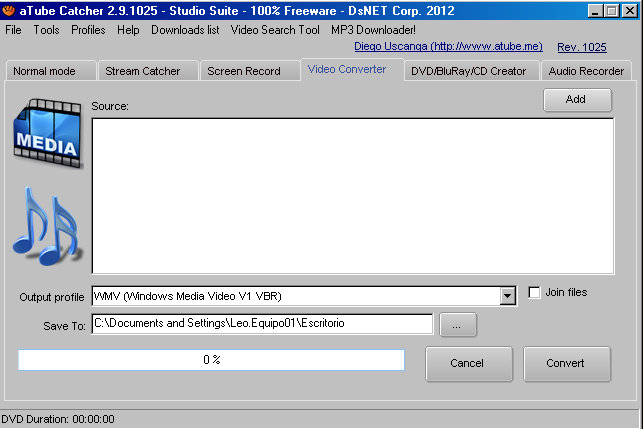
Task: Open the Tools menu
Action: (x=46, y=30)
